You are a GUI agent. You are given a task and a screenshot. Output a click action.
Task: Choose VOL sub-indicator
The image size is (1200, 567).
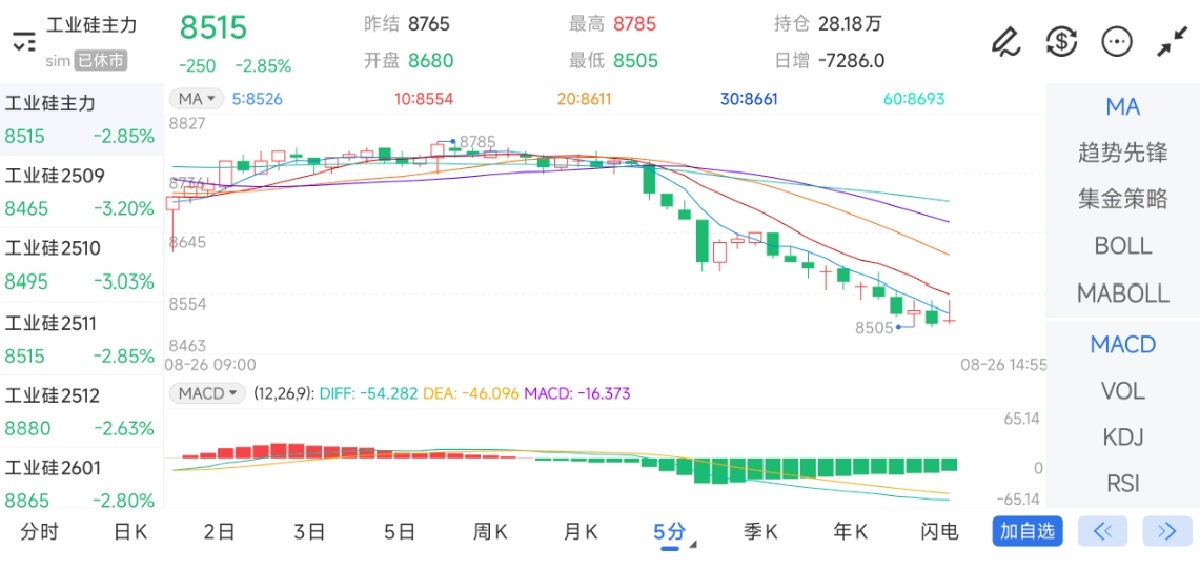[1123, 391]
